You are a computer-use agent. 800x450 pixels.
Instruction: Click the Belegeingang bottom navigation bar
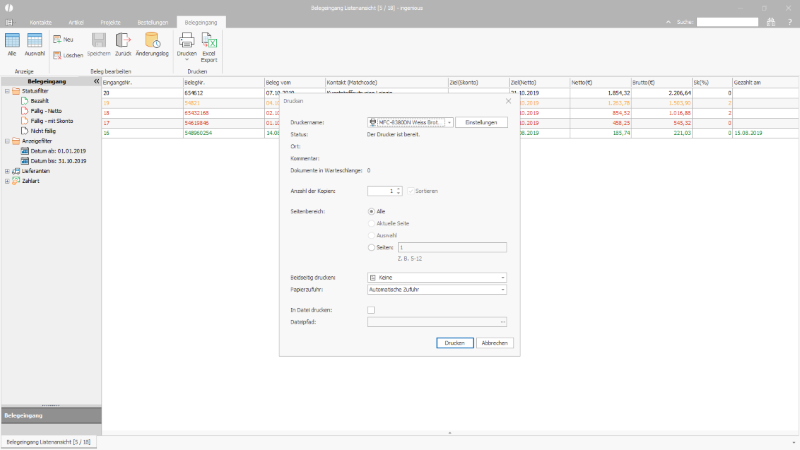click(51, 415)
